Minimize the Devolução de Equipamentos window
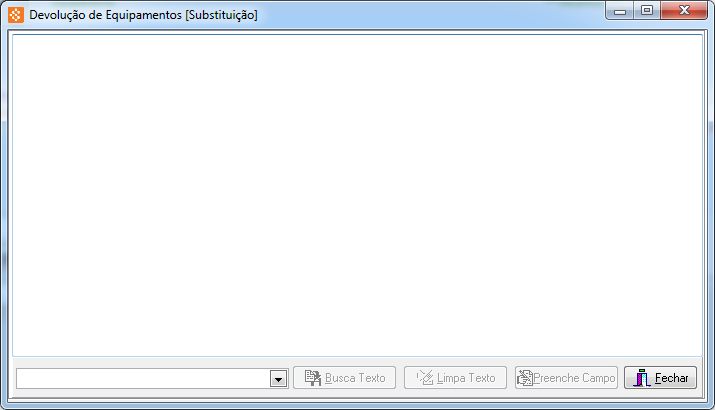 click(x=620, y=11)
